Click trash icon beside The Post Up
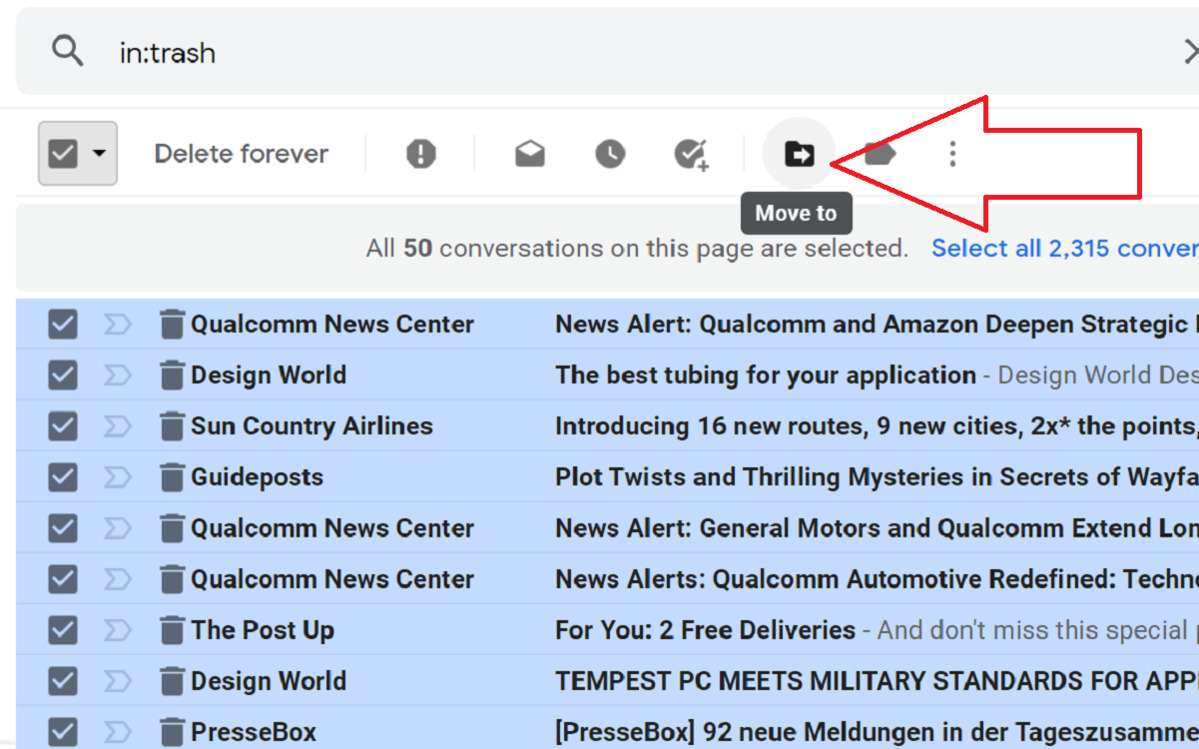1199x749 pixels. [172, 630]
